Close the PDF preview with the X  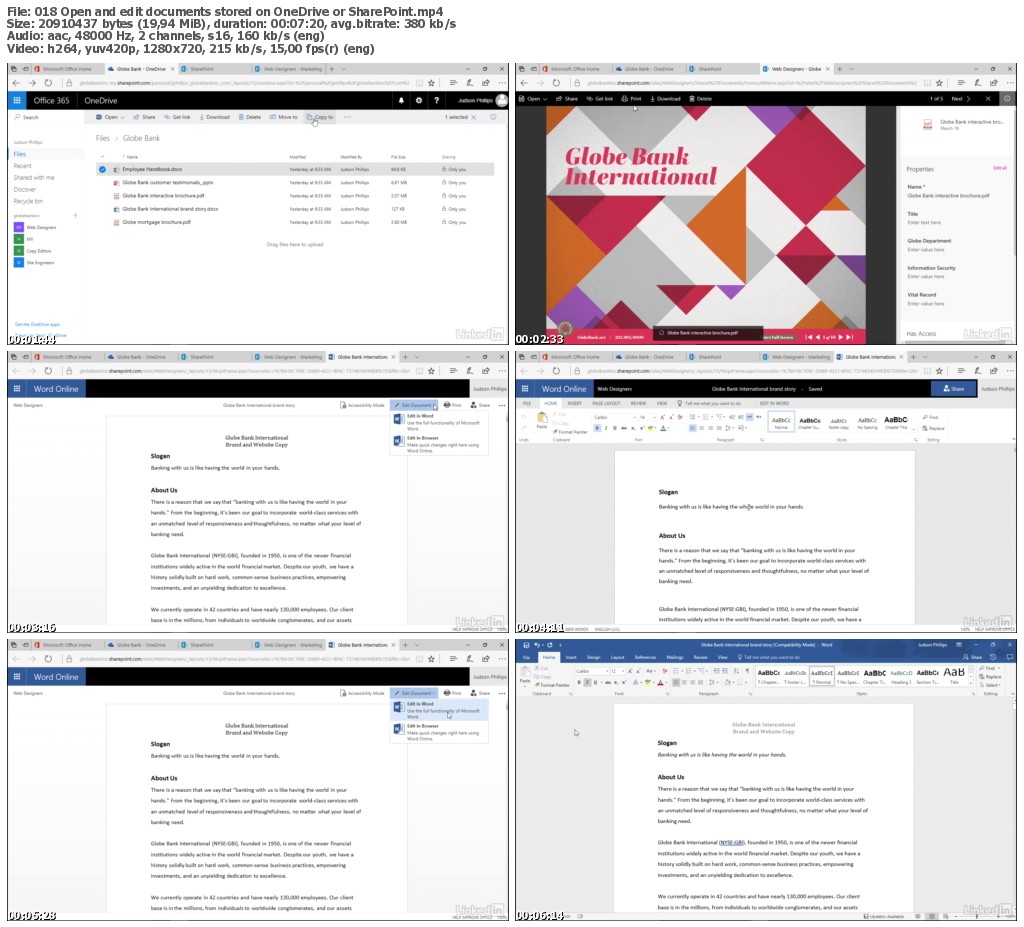[x=988, y=99]
